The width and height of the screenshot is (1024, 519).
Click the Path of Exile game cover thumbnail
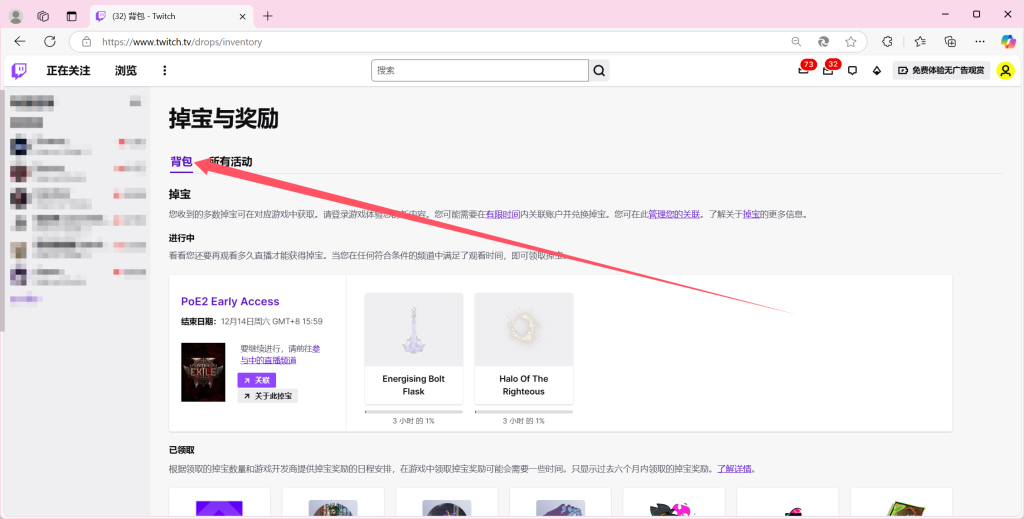(203, 372)
